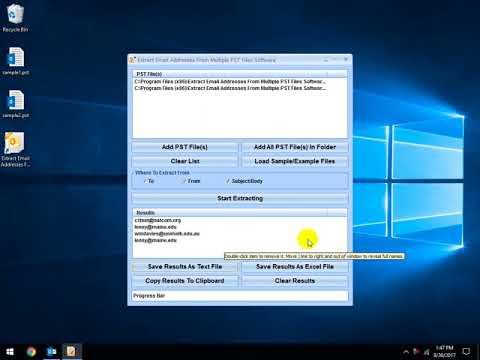Viewport: 480px width, 360px height.
Task: Open the Action Center notifications icon
Action: pyautogui.click(x=466, y=351)
